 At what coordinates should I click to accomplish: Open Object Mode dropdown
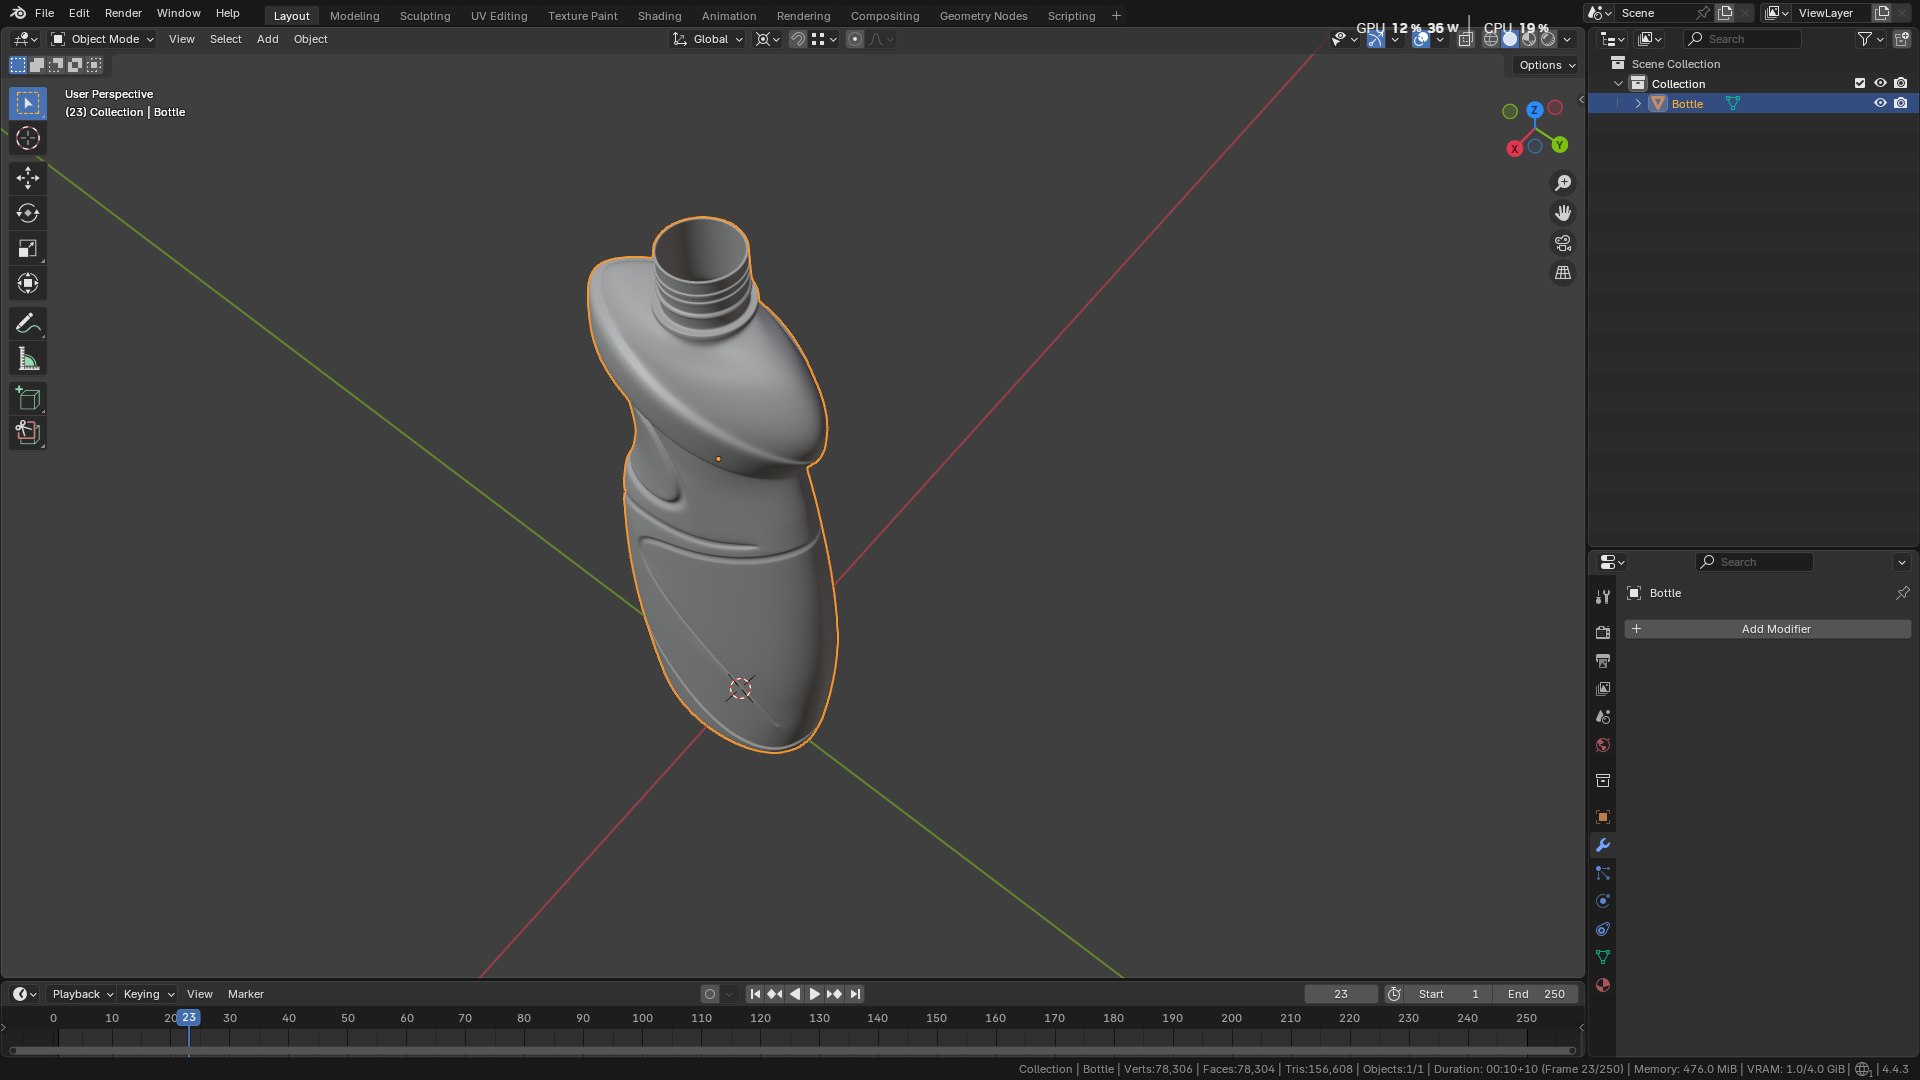102,39
